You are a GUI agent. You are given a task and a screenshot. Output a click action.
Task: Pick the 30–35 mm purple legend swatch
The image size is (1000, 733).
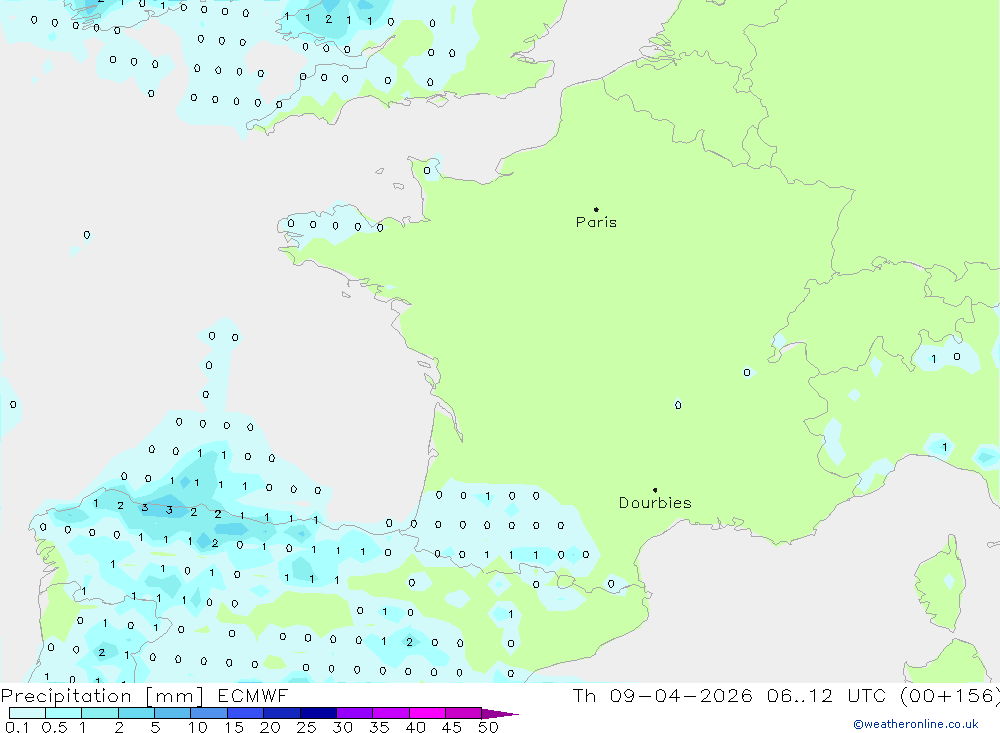[355, 713]
